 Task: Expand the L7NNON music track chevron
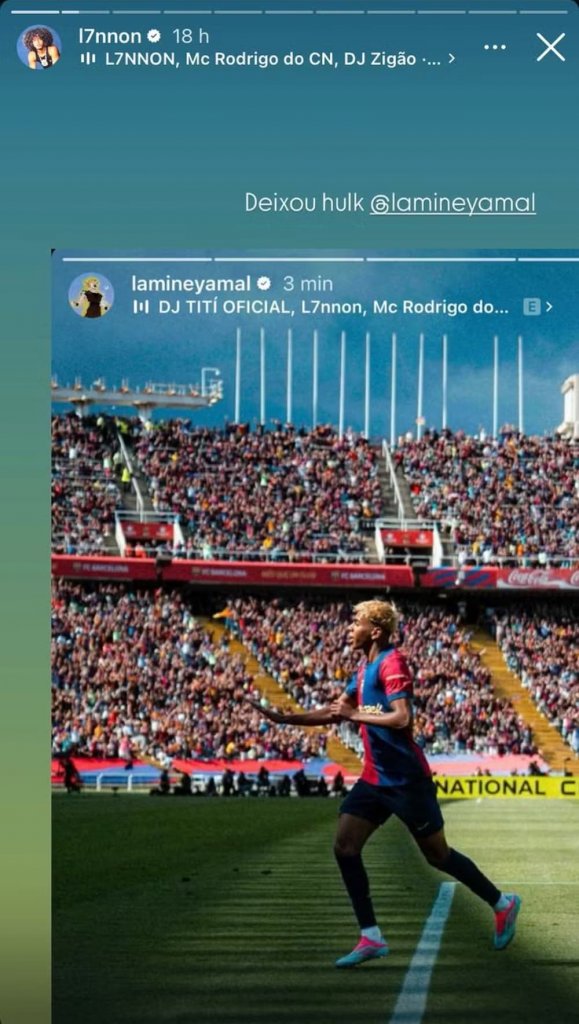[x=452, y=59]
